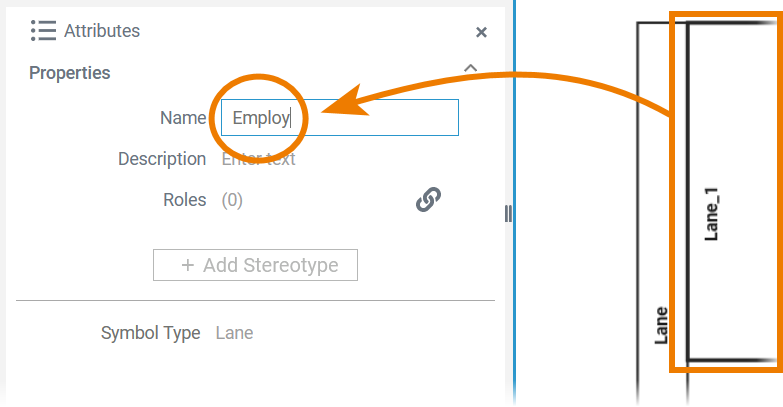
Task: Open the Roles link icon
Action: point(428,200)
